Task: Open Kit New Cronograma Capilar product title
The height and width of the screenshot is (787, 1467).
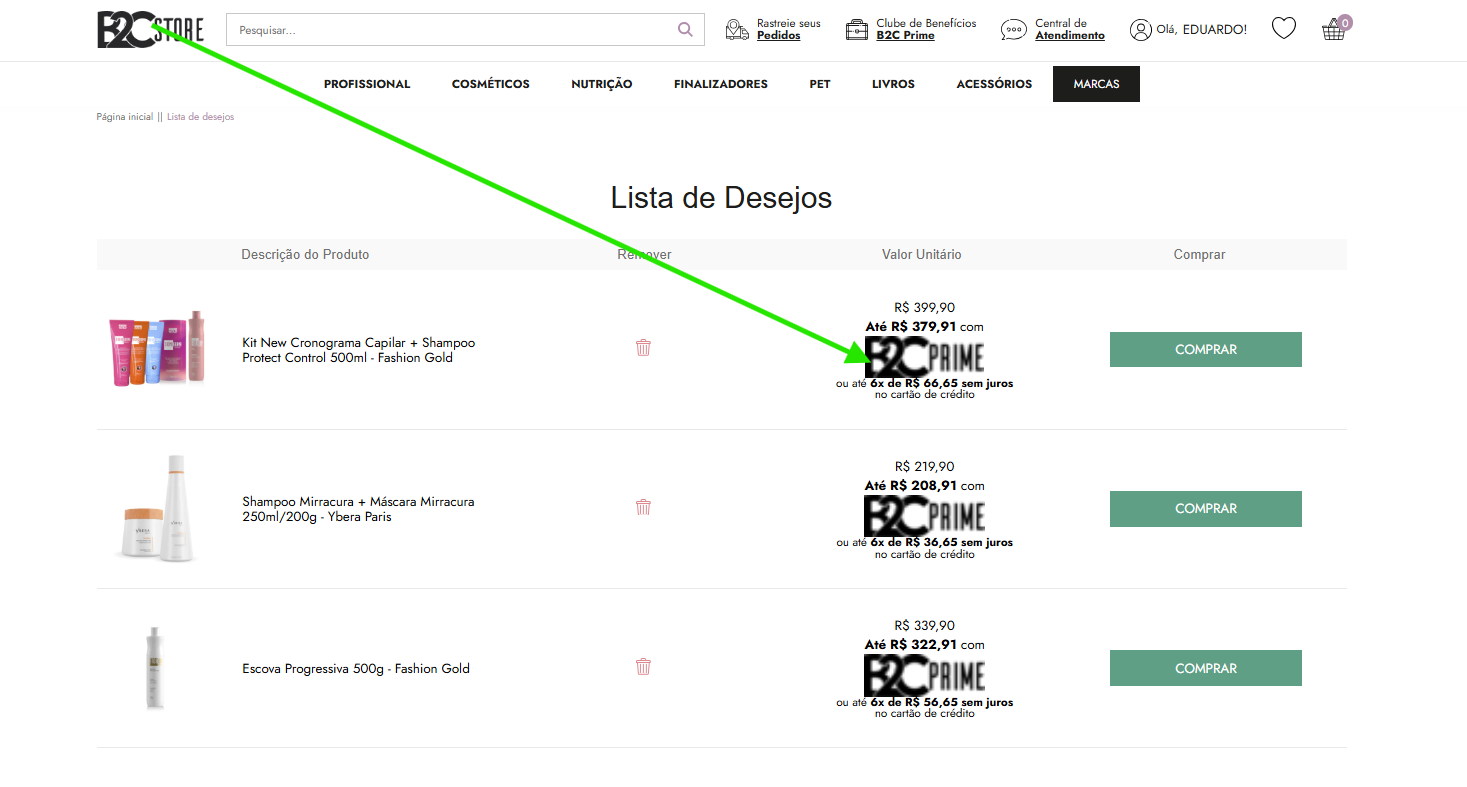Action: (x=359, y=350)
